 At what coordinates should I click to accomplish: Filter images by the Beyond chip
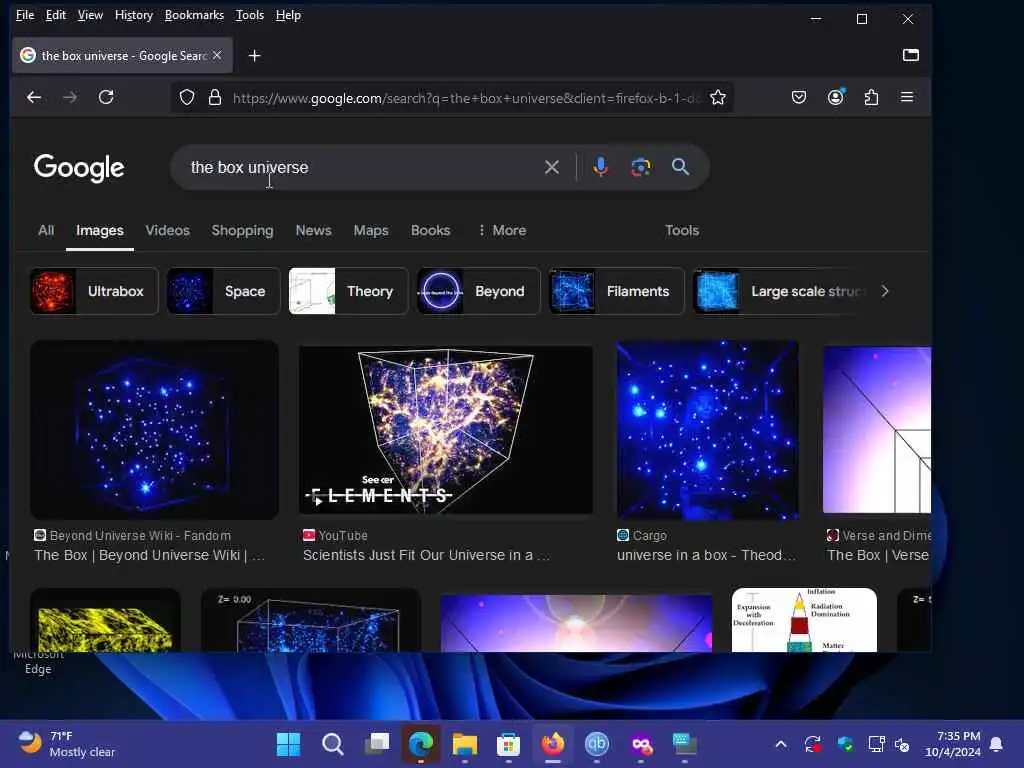(479, 291)
